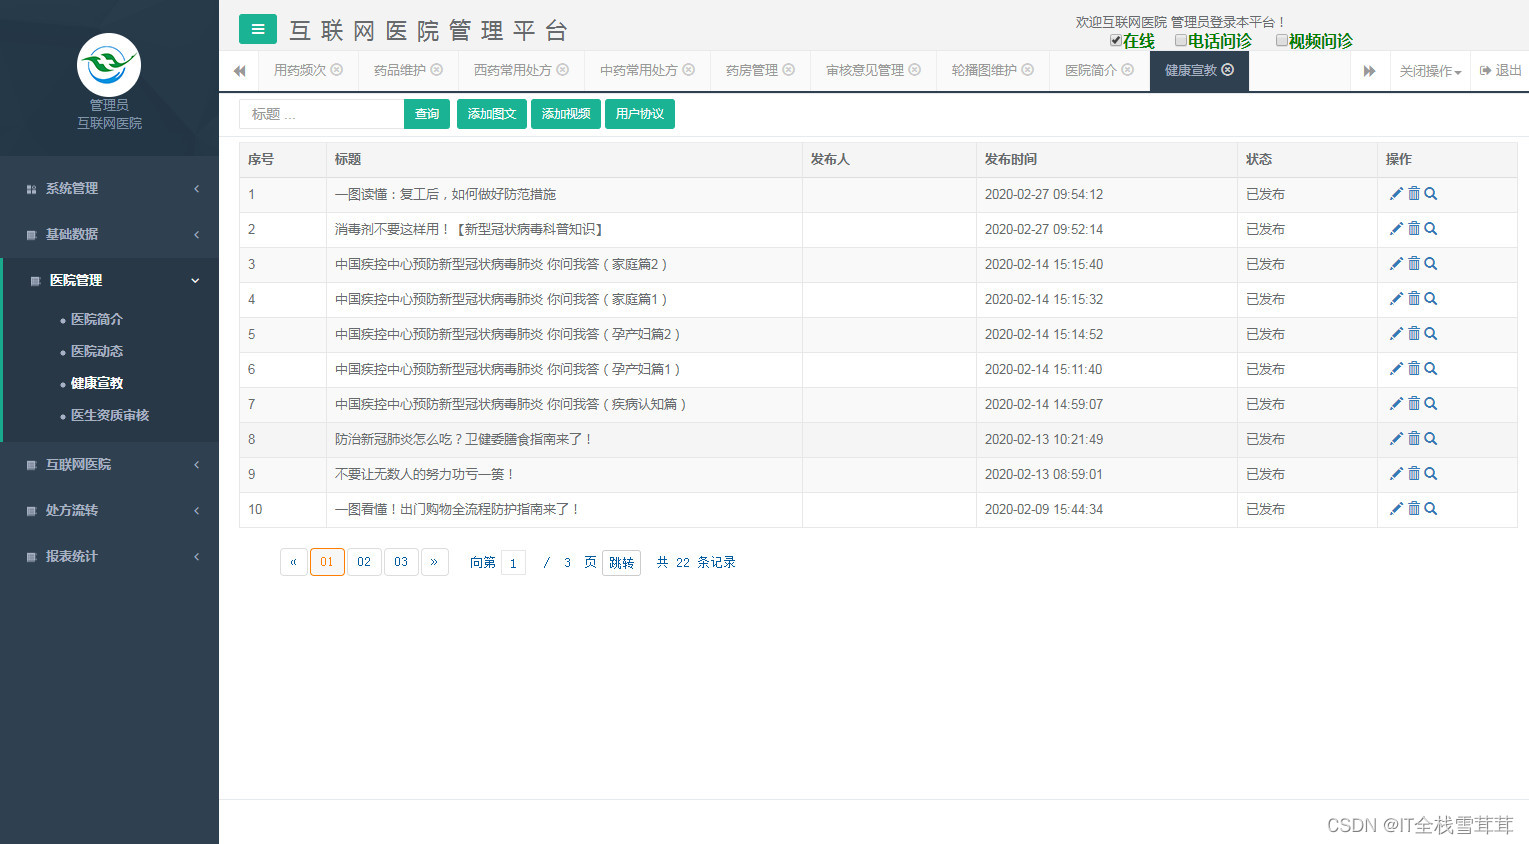This screenshot has height=844, width=1529.
Task: Collapse the 医院管理 sidebar menu
Action: point(109,280)
